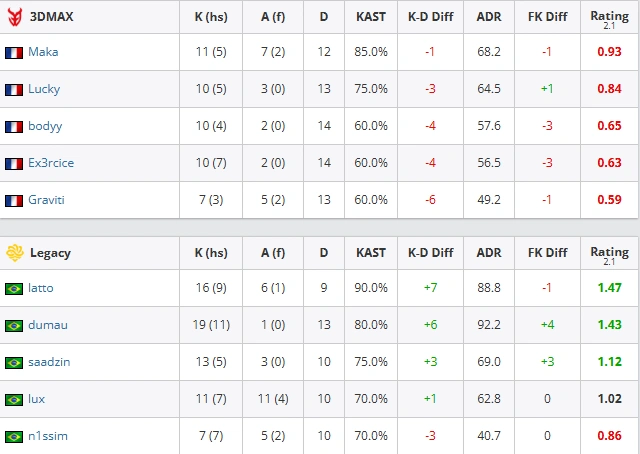Viewport: 640px width, 454px height.
Task: Click K (hs) header in Legacy table
Action: pos(211,253)
